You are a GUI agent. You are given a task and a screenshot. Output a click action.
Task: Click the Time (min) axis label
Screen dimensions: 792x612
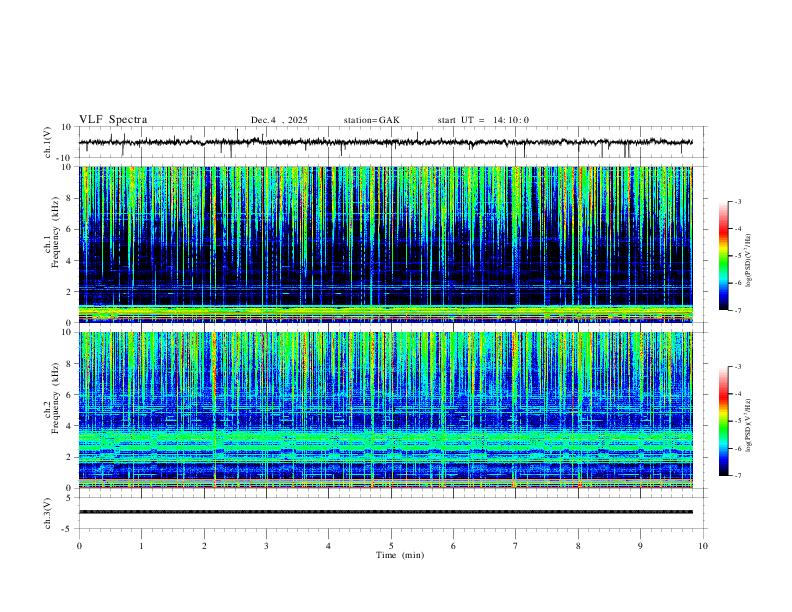pyautogui.click(x=400, y=555)
